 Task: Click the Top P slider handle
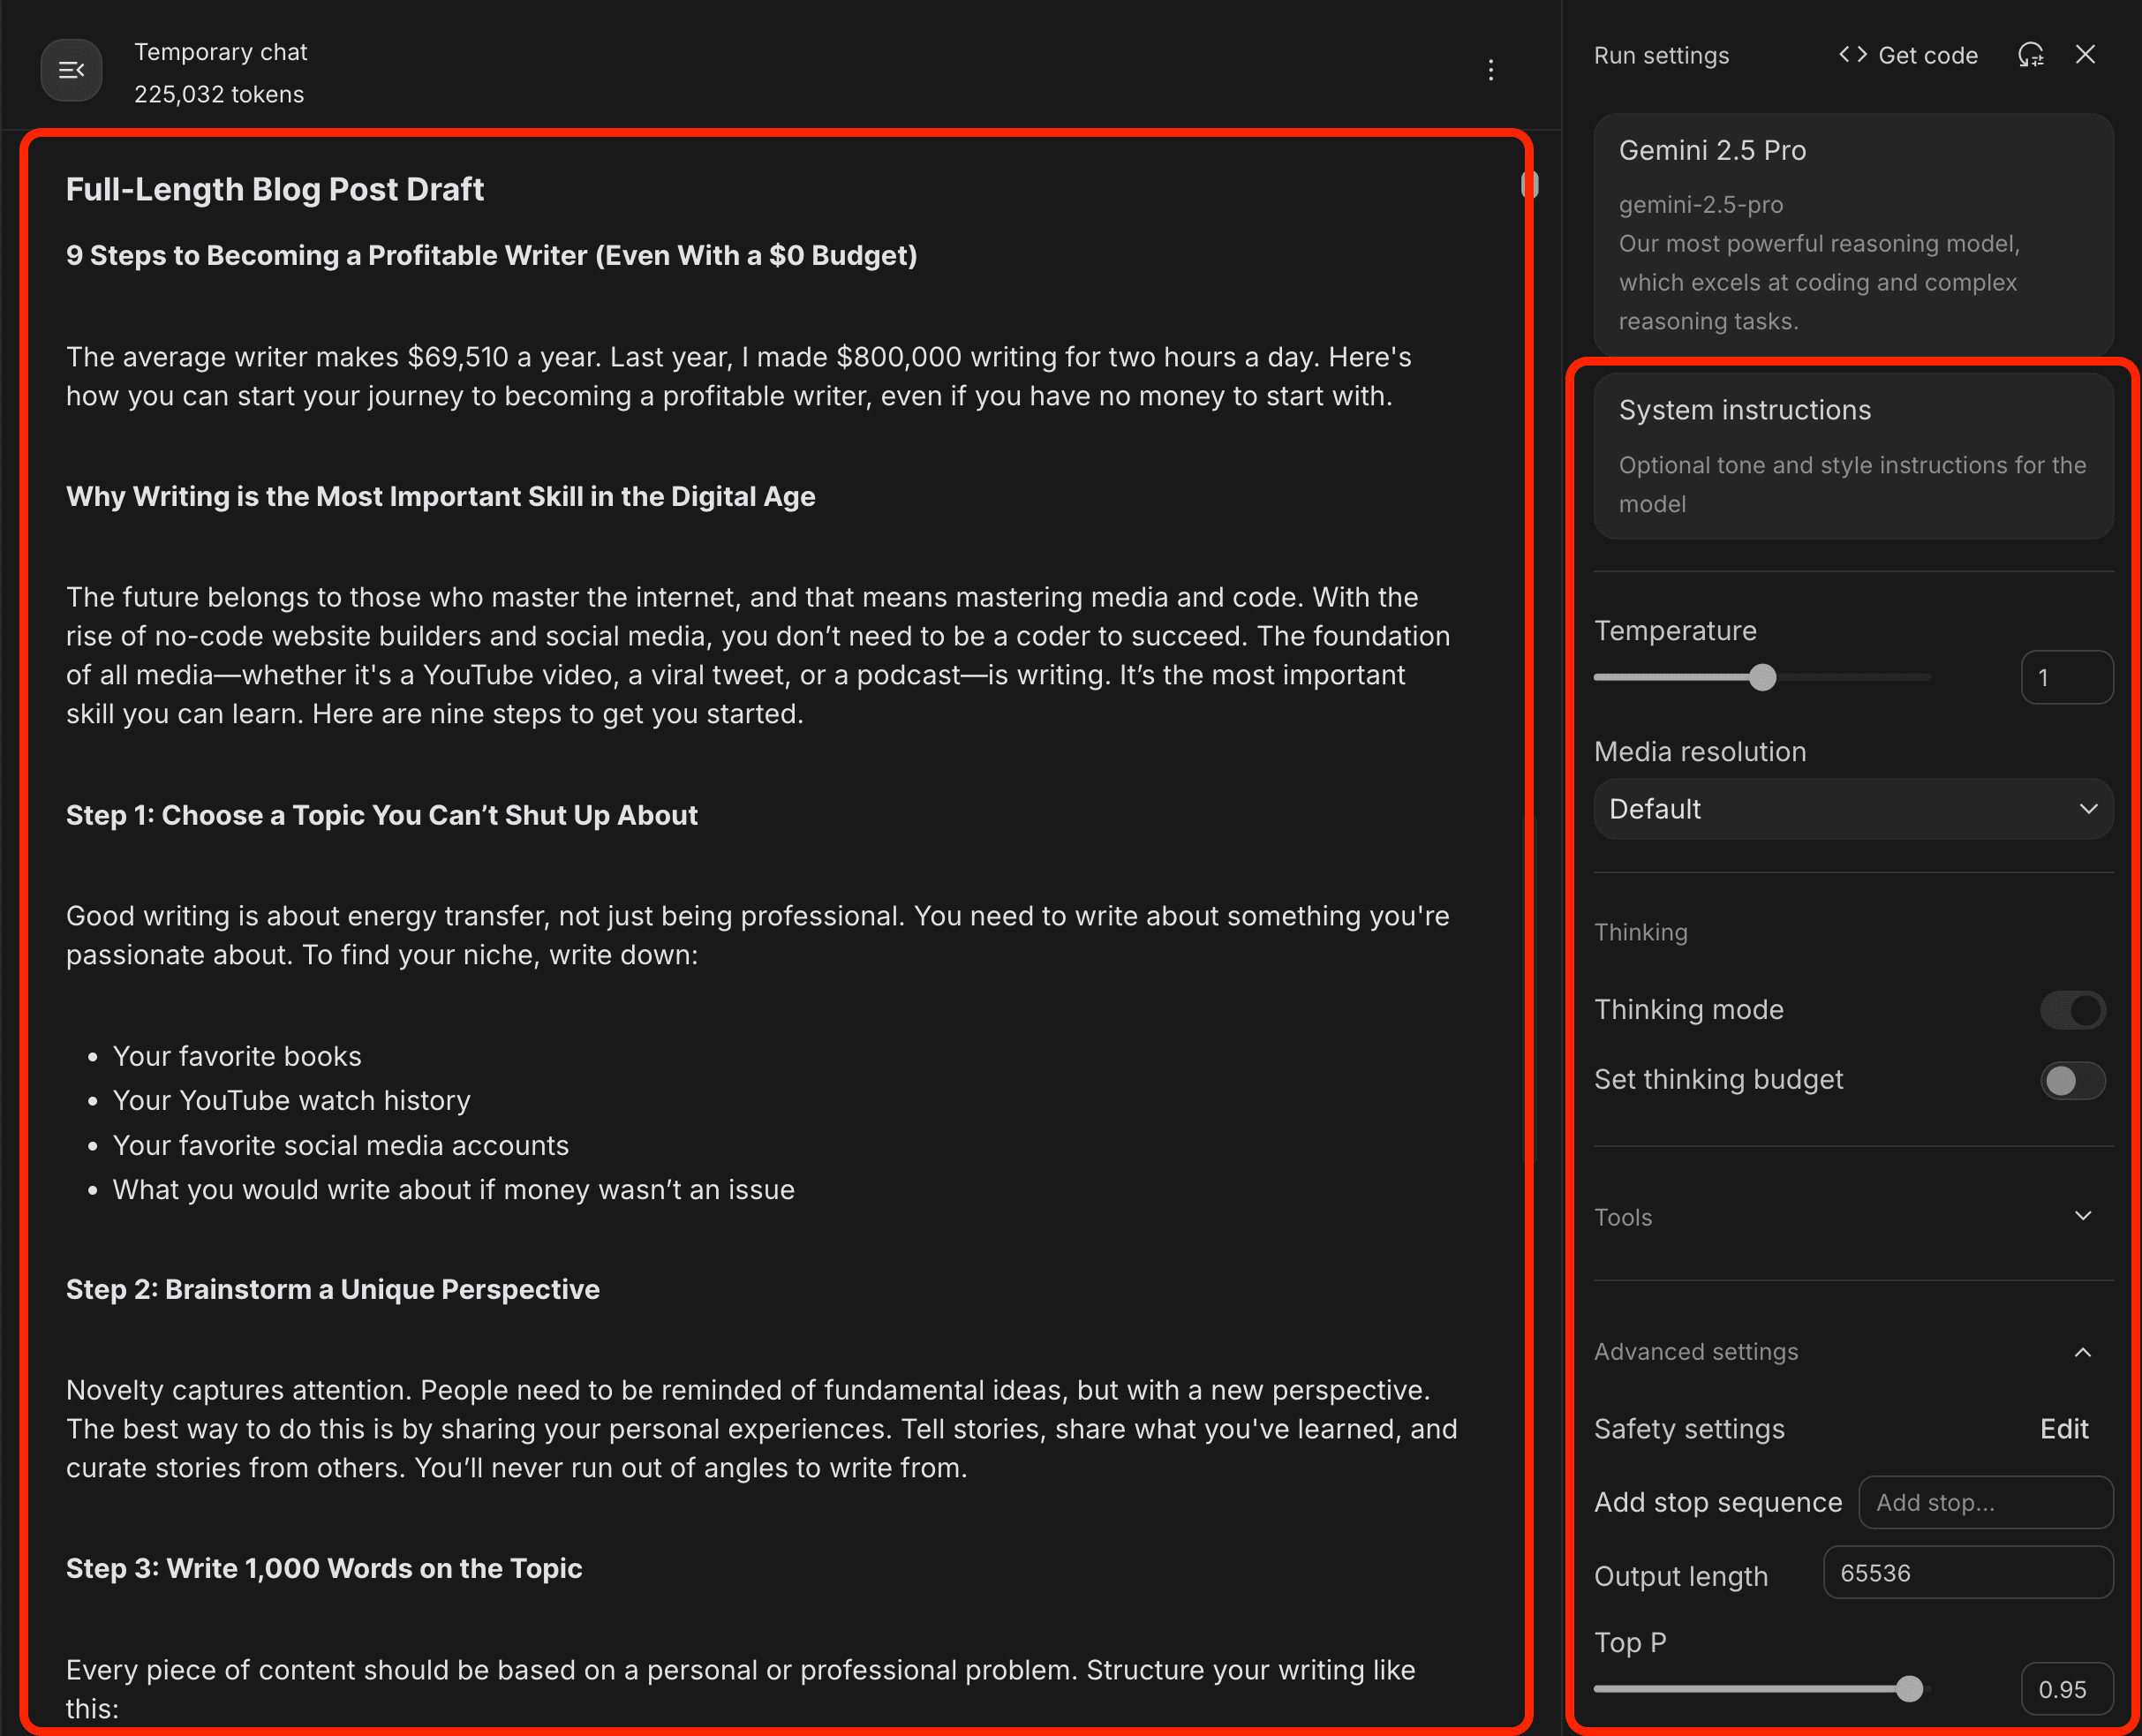tap(1909, 1689)
